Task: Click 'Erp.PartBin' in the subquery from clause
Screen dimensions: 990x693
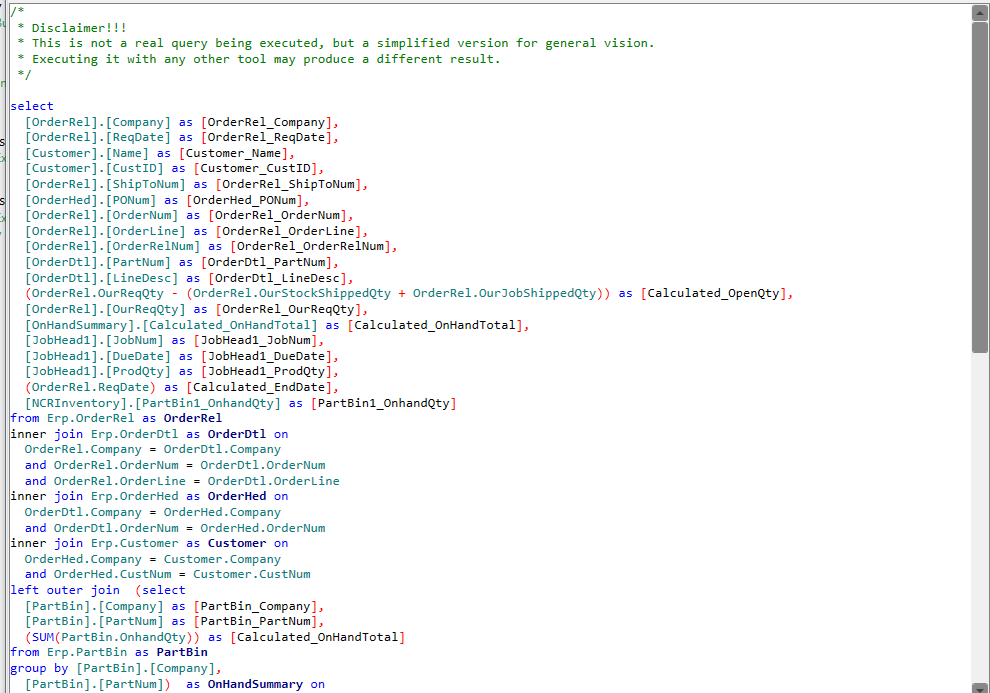Action: tap(87, 652)
